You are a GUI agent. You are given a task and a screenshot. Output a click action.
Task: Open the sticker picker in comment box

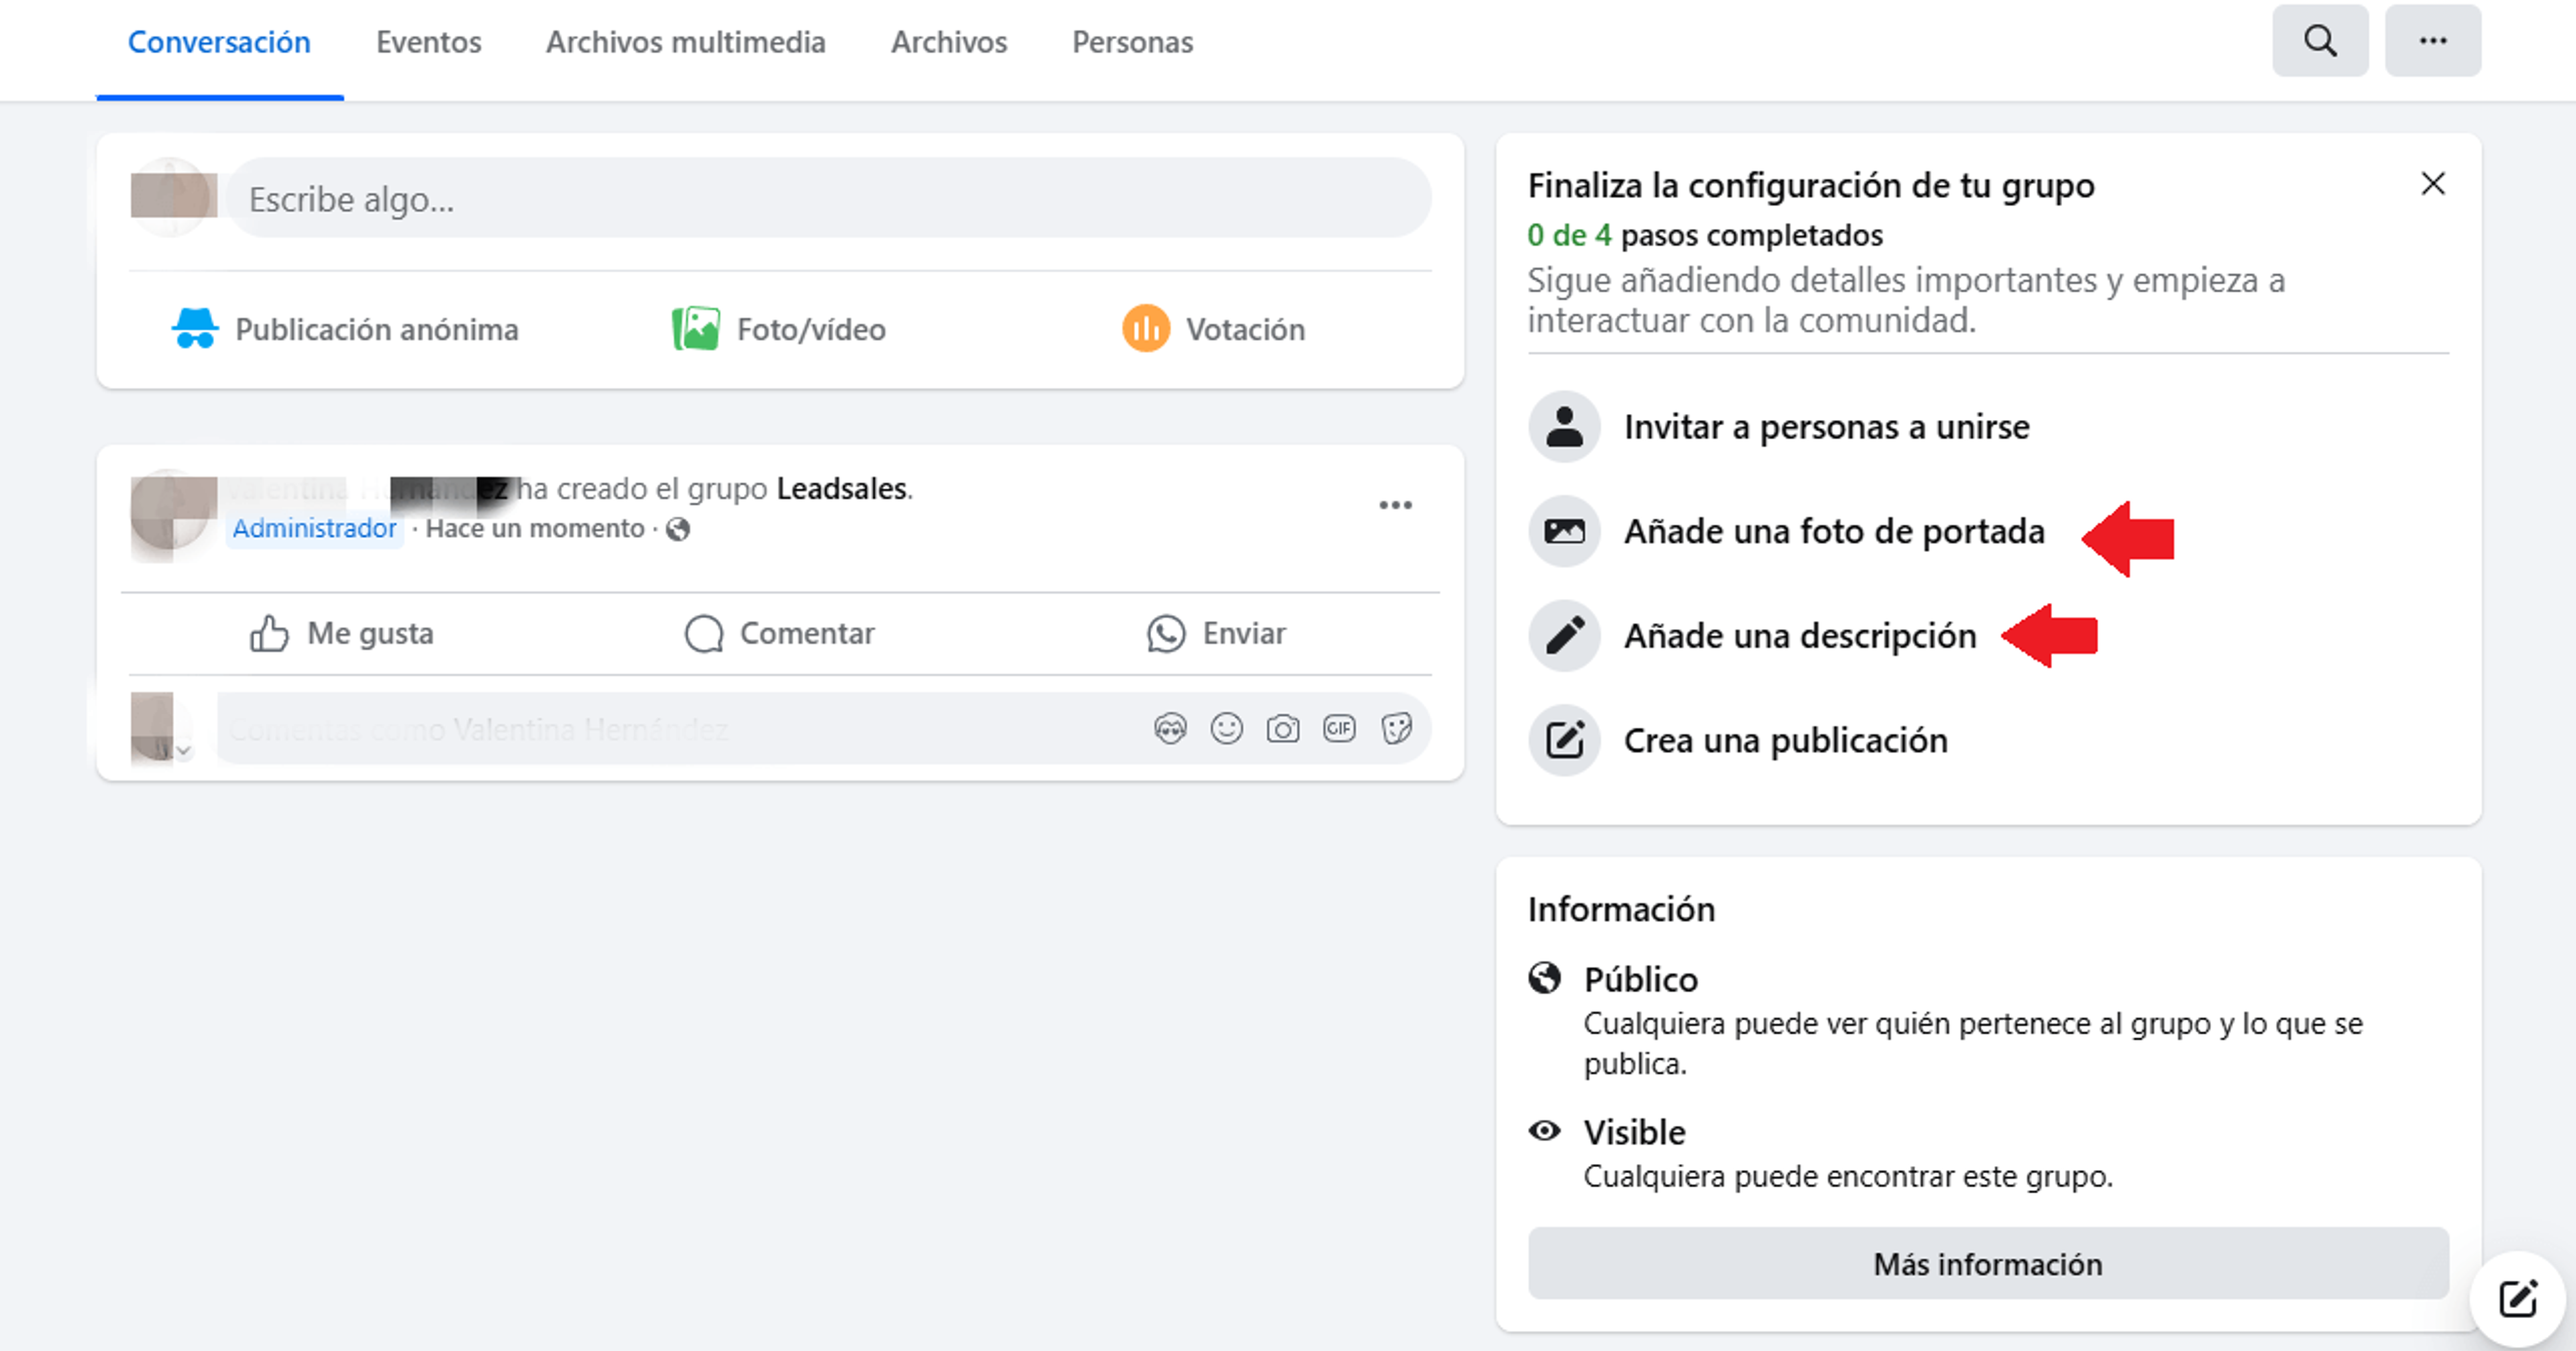click(x=1396, y=728)
